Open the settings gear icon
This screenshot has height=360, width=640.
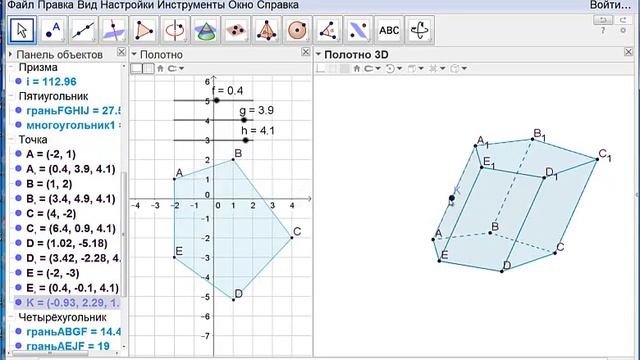click(623, 31)
